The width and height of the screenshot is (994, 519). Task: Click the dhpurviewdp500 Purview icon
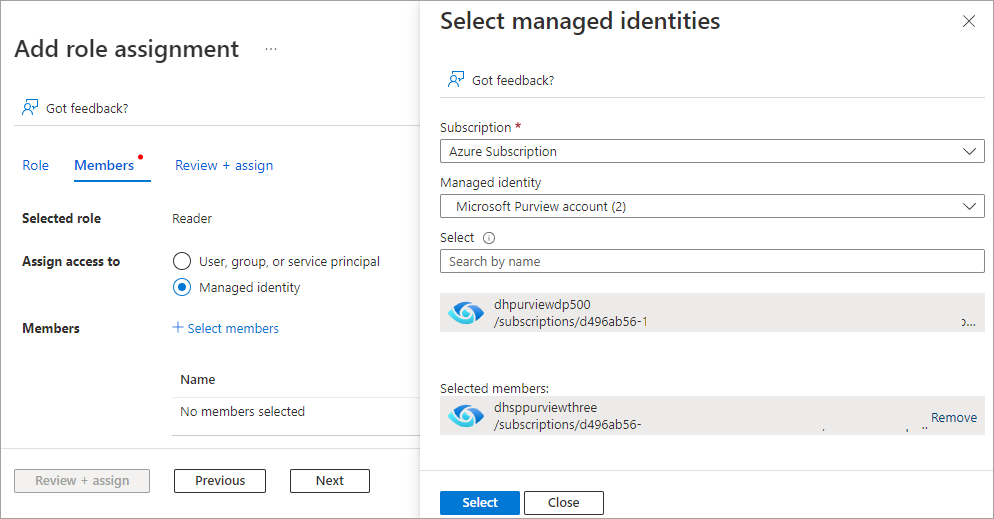[465, 312]
